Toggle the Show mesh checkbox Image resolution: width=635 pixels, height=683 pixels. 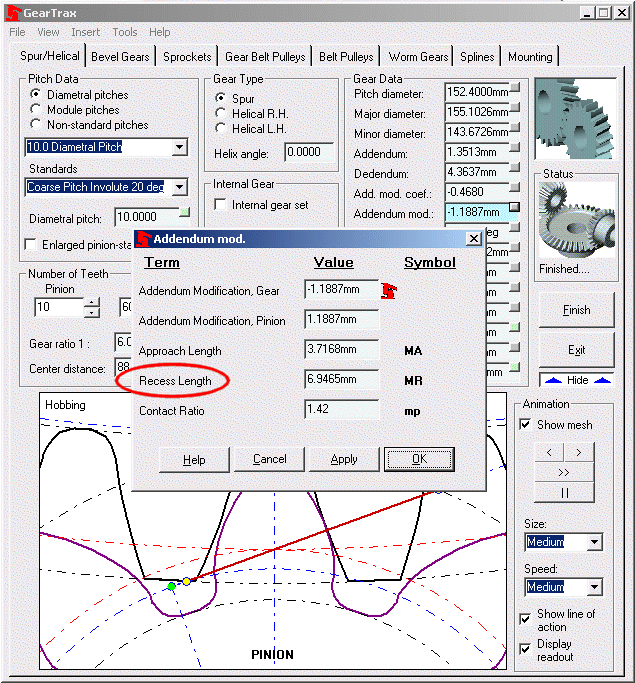(526, 424)
